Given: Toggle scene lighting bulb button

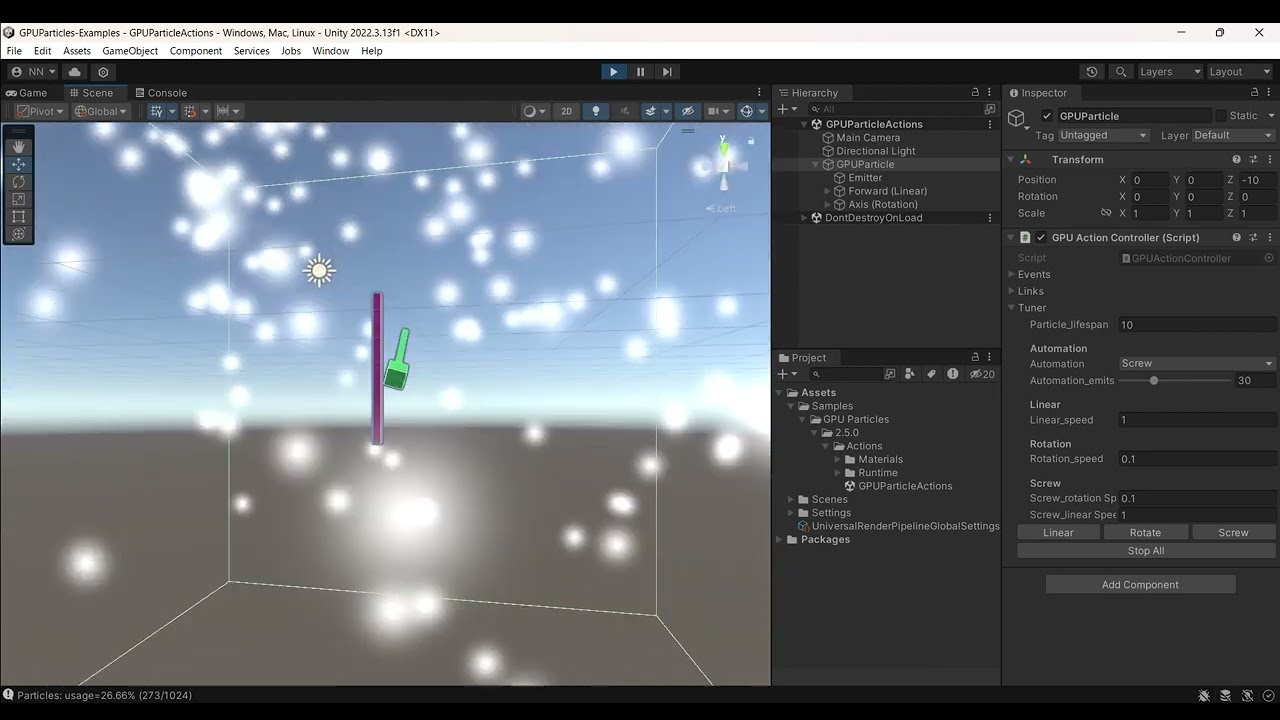Looking at the screenshot, I should click(596, 111).
